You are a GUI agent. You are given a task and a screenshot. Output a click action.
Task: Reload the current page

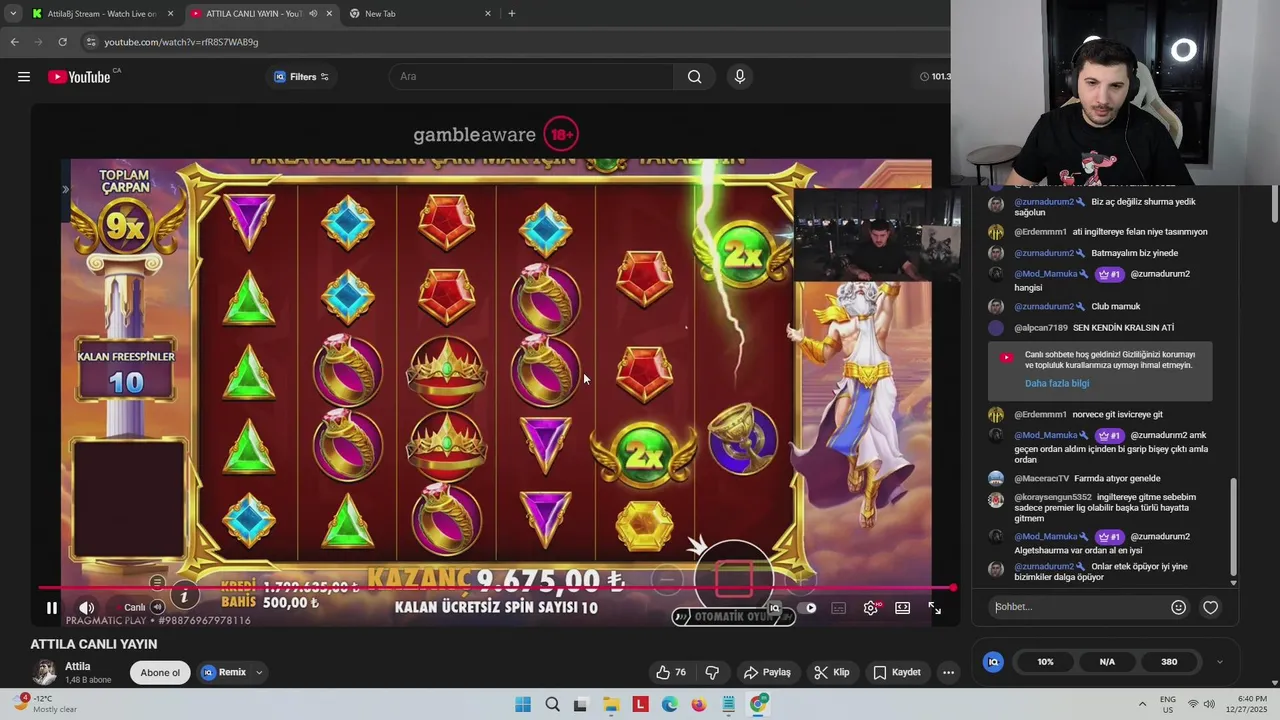pyautogui.click(x=62, y=42)
